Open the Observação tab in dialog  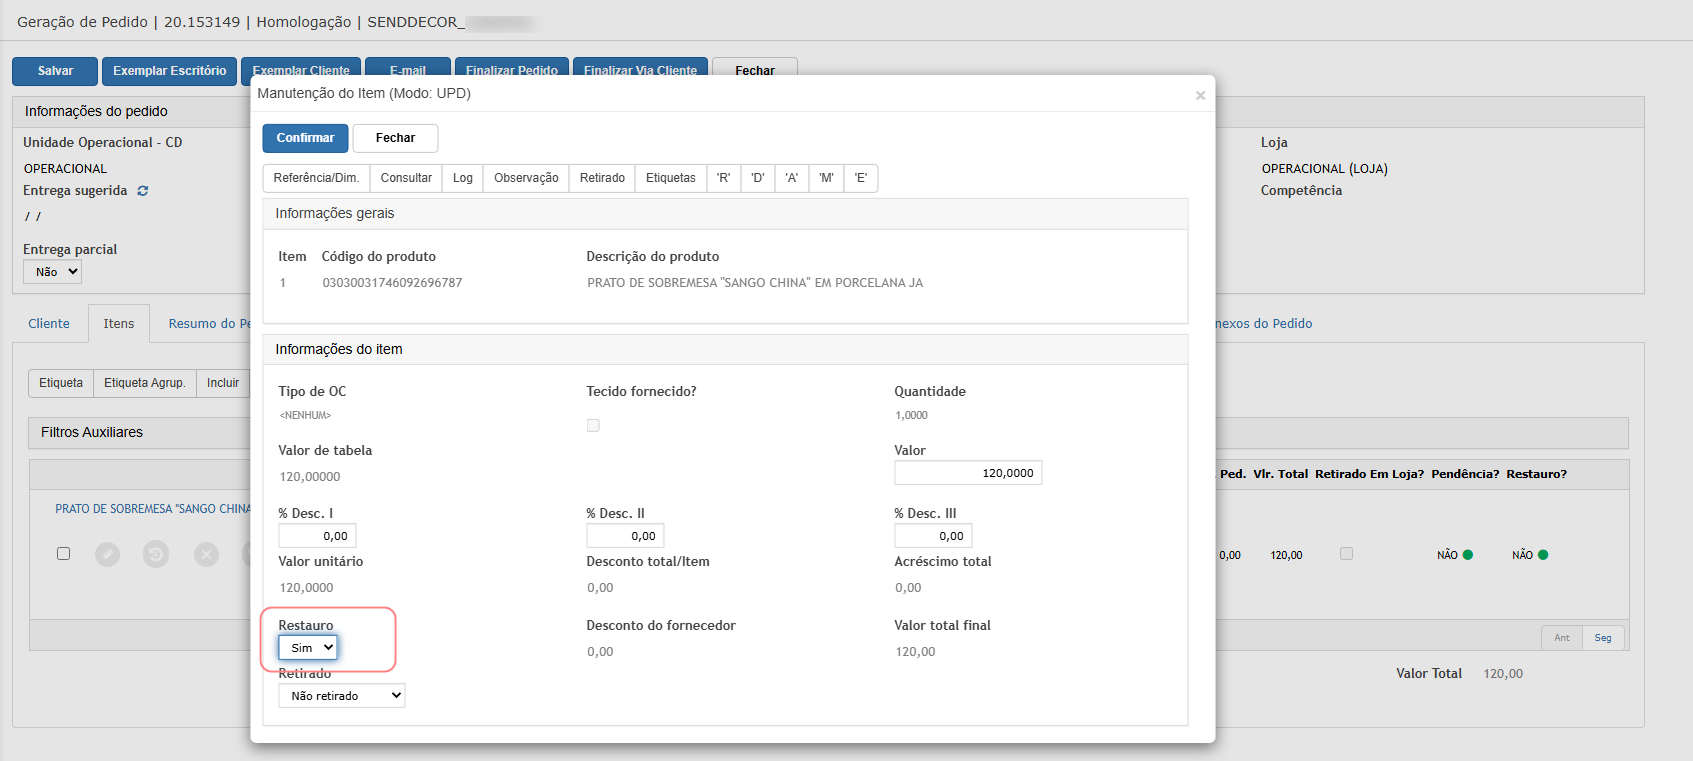pos(526,178)
